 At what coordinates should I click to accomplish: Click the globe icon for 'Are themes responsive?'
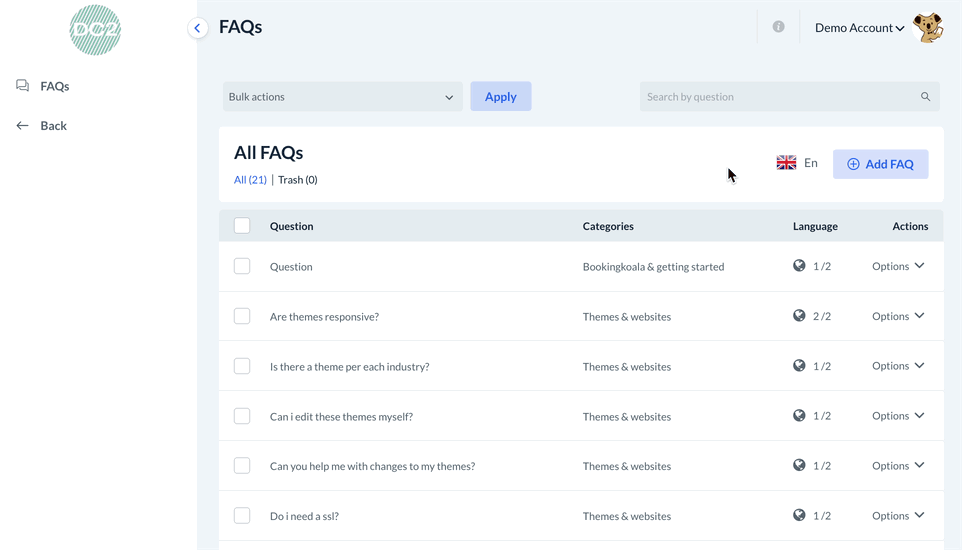point(799,316)
